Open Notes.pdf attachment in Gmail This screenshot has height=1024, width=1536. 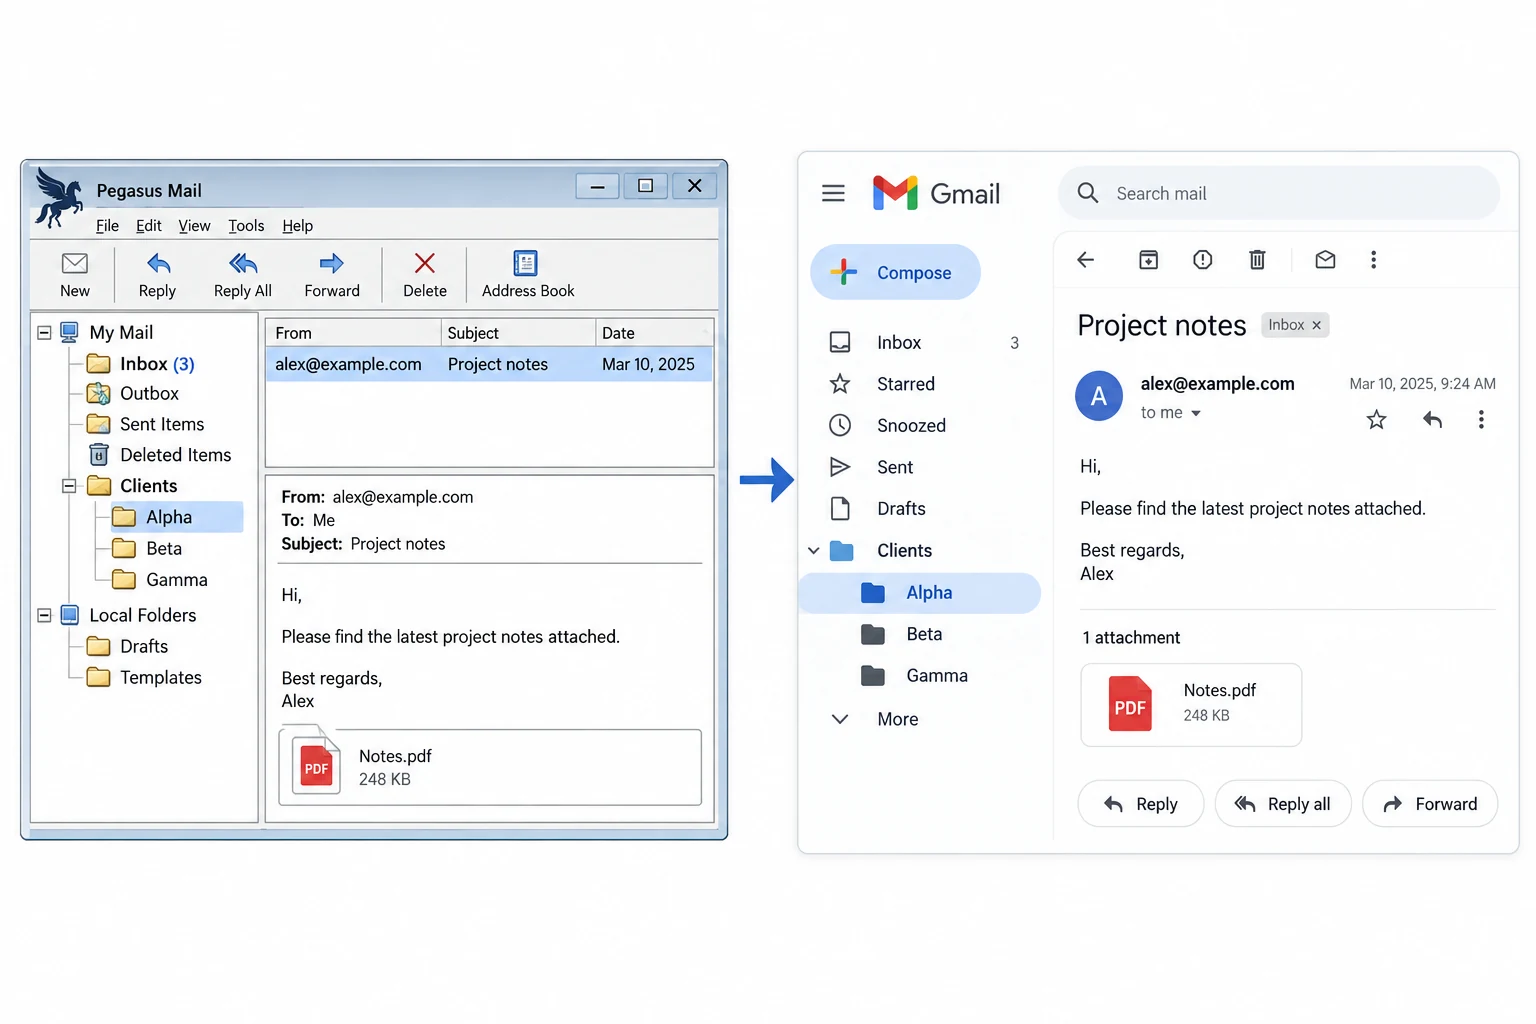[x=1191, y=705]
